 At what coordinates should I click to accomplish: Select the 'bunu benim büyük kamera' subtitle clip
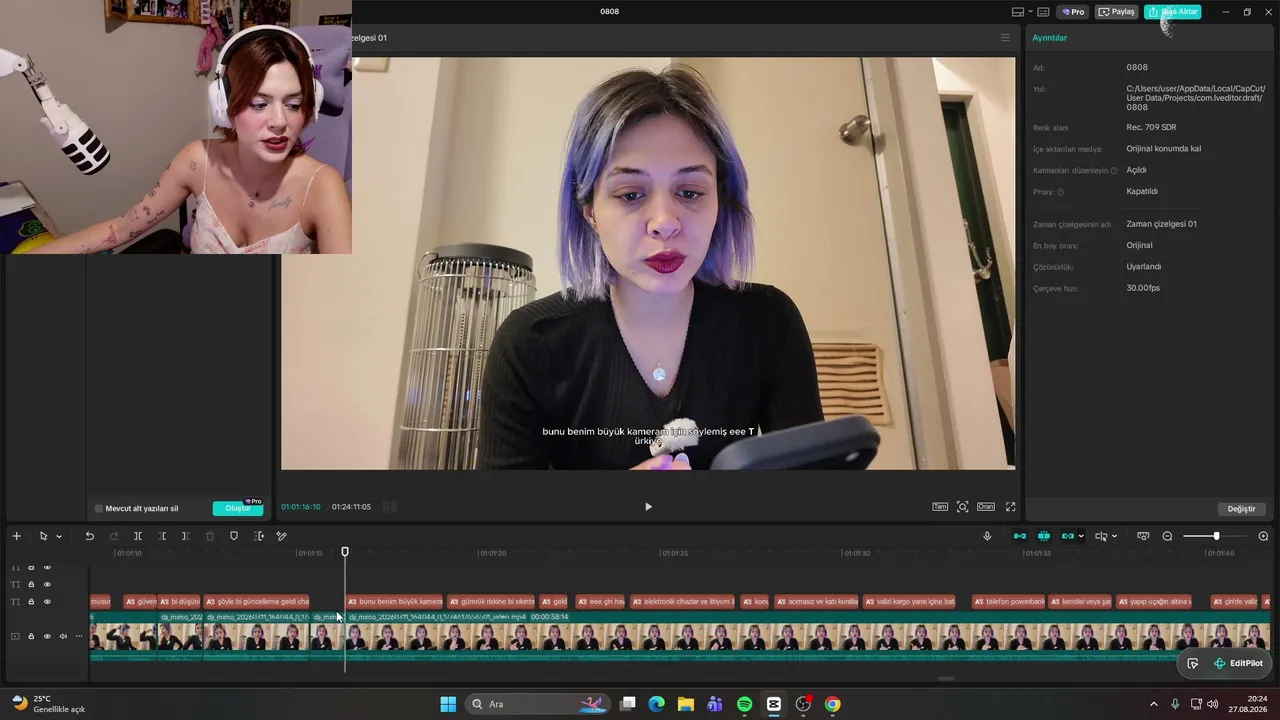394,602
